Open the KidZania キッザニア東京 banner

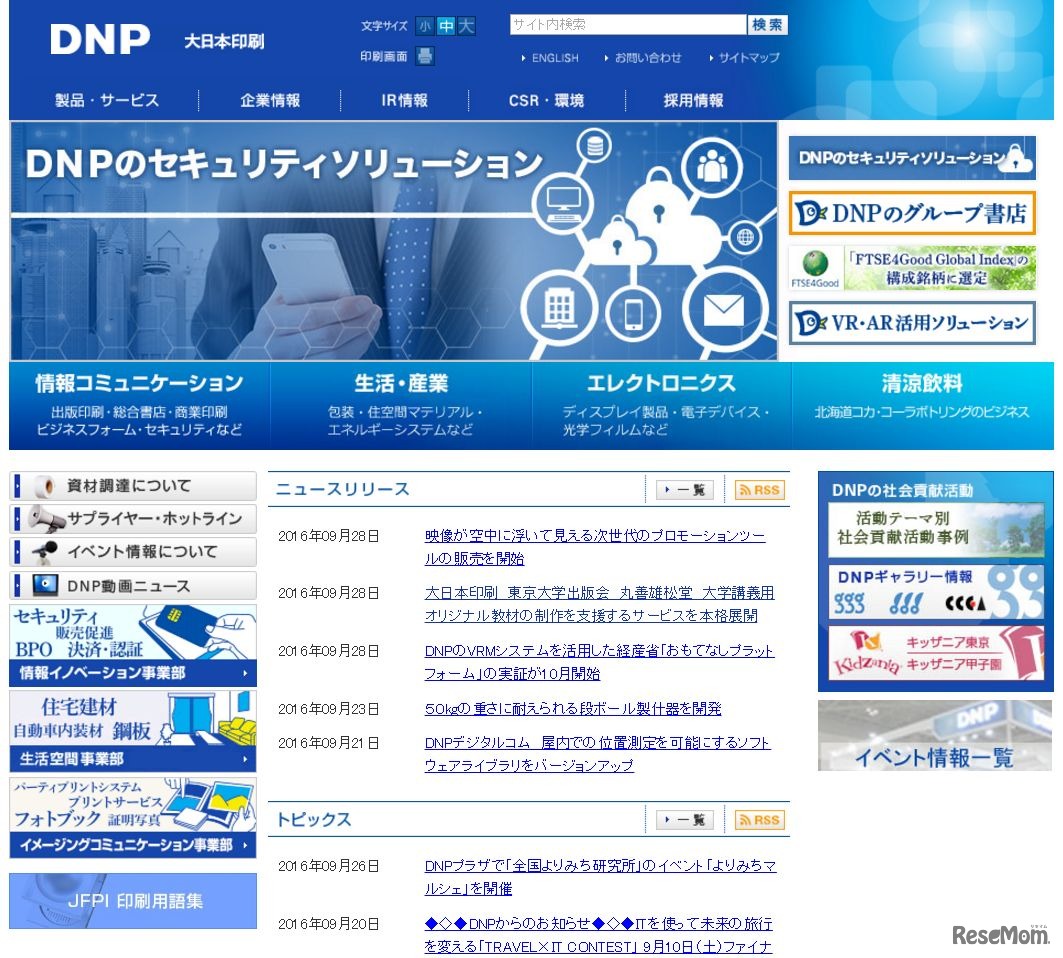click(936, 652)
